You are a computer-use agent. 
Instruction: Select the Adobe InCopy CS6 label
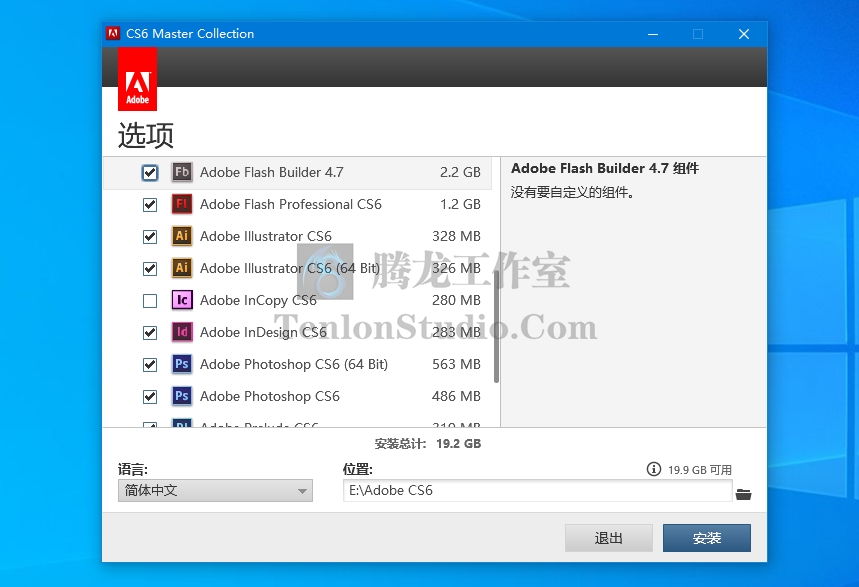258,300
